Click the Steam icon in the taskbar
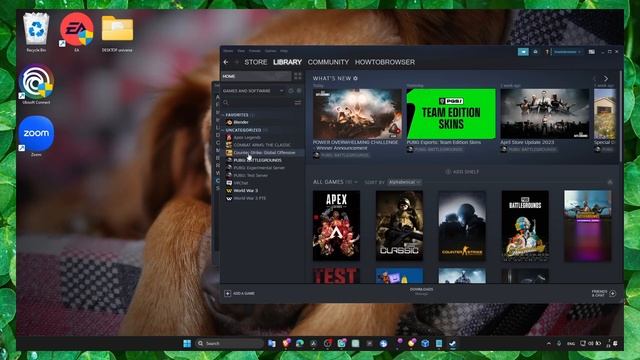The width and height of the screenshot is (640, 360). pos(452,343)
